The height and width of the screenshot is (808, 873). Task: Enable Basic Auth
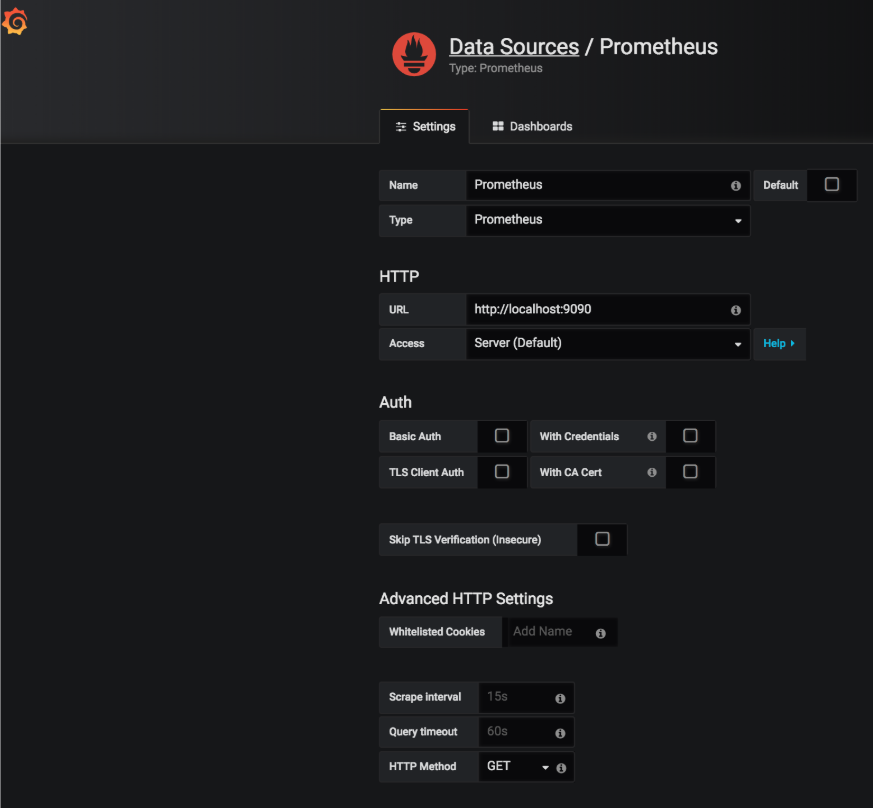coord(502,436)
